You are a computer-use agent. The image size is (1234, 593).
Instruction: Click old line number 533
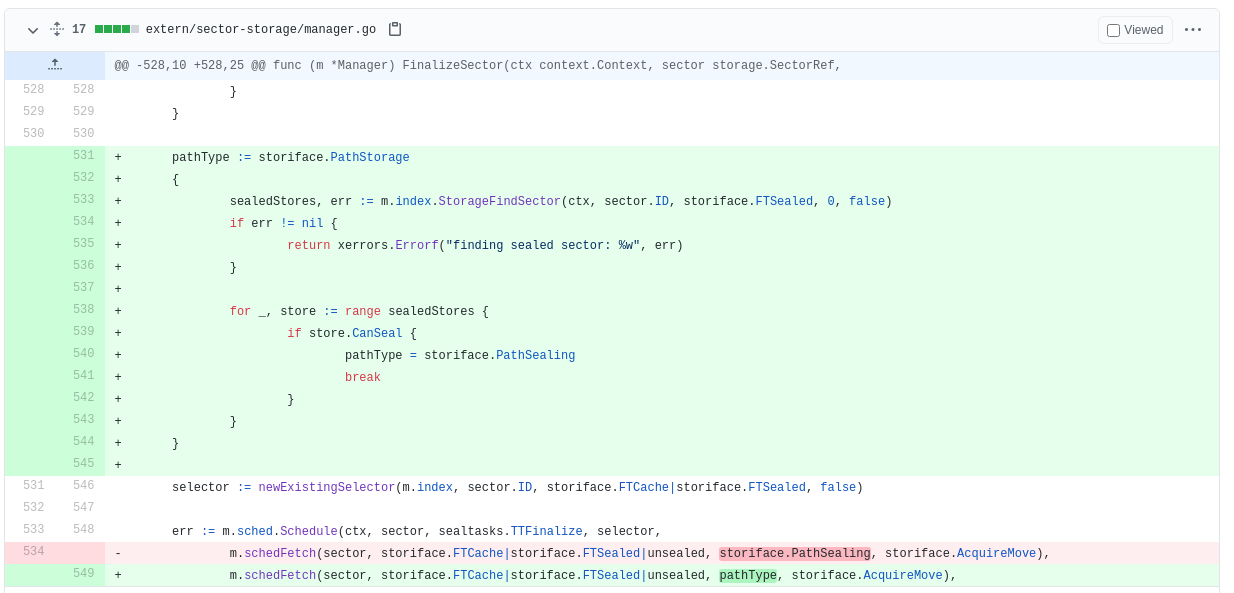pos(33,531)
